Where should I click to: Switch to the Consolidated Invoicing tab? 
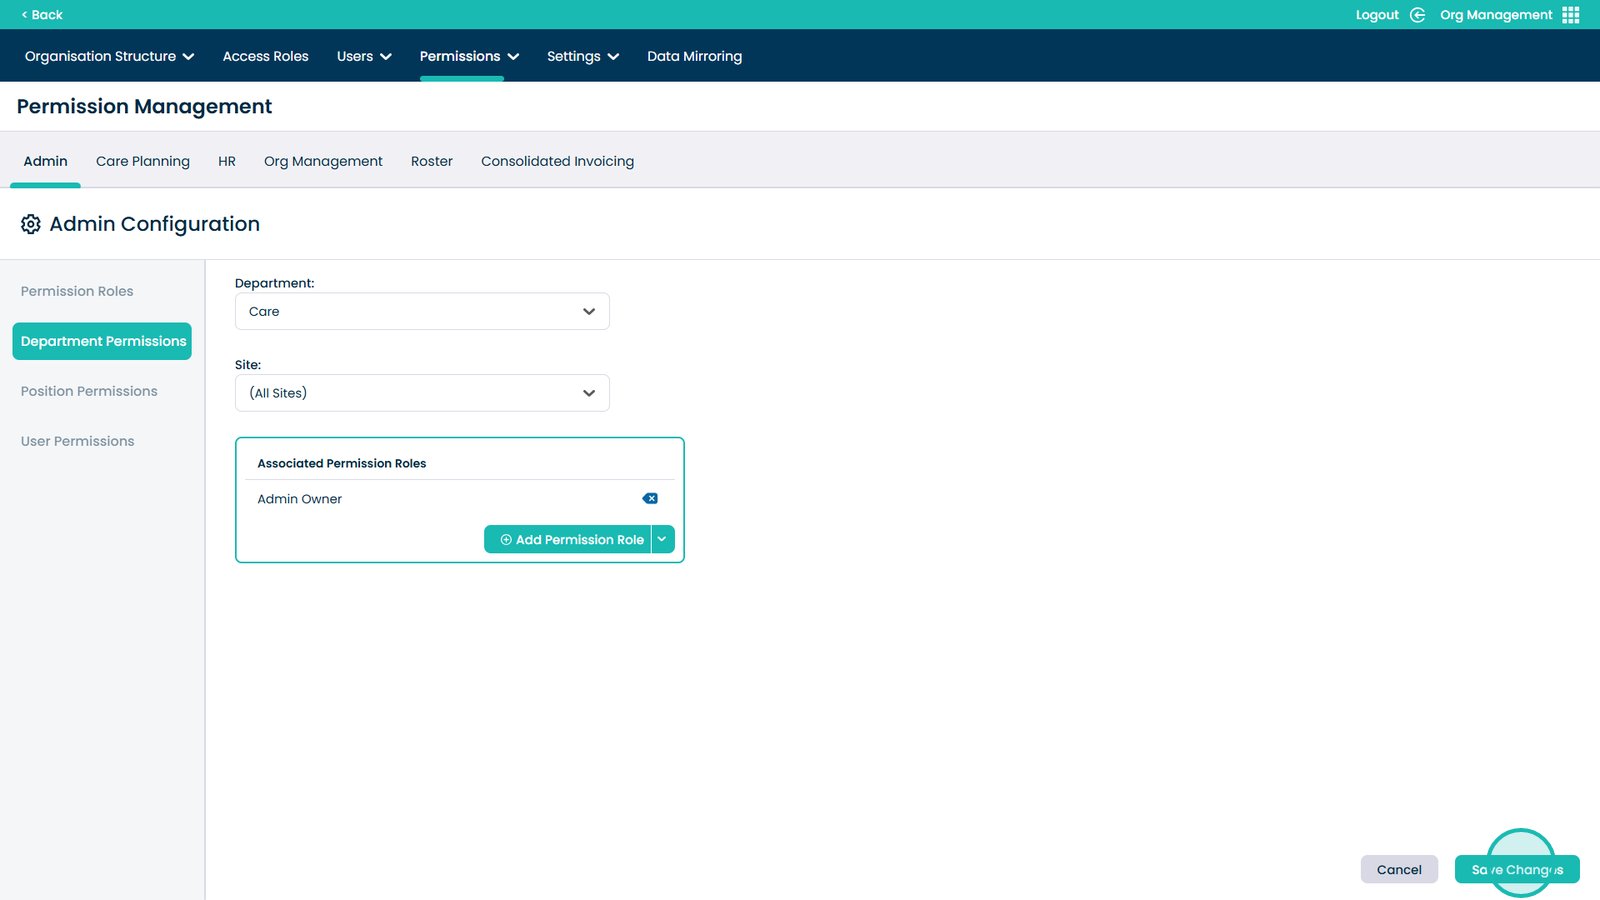pos(557,161)
